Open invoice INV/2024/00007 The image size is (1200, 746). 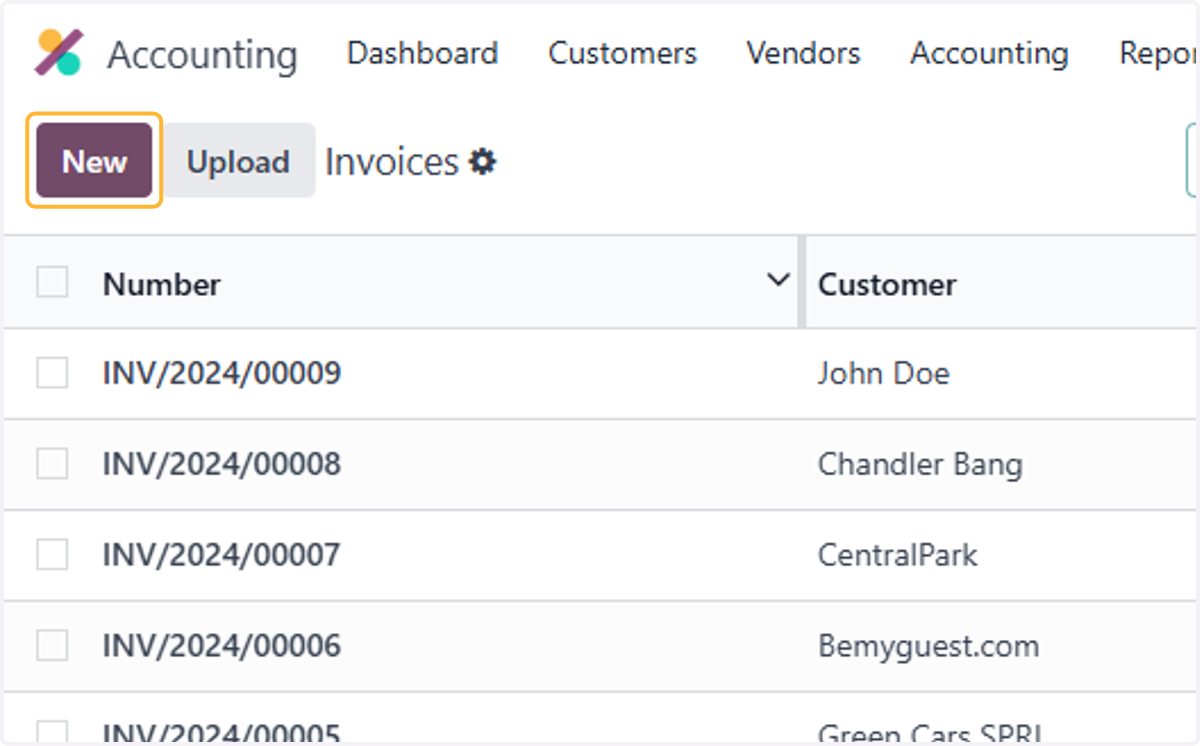click(x=221, y=554)
